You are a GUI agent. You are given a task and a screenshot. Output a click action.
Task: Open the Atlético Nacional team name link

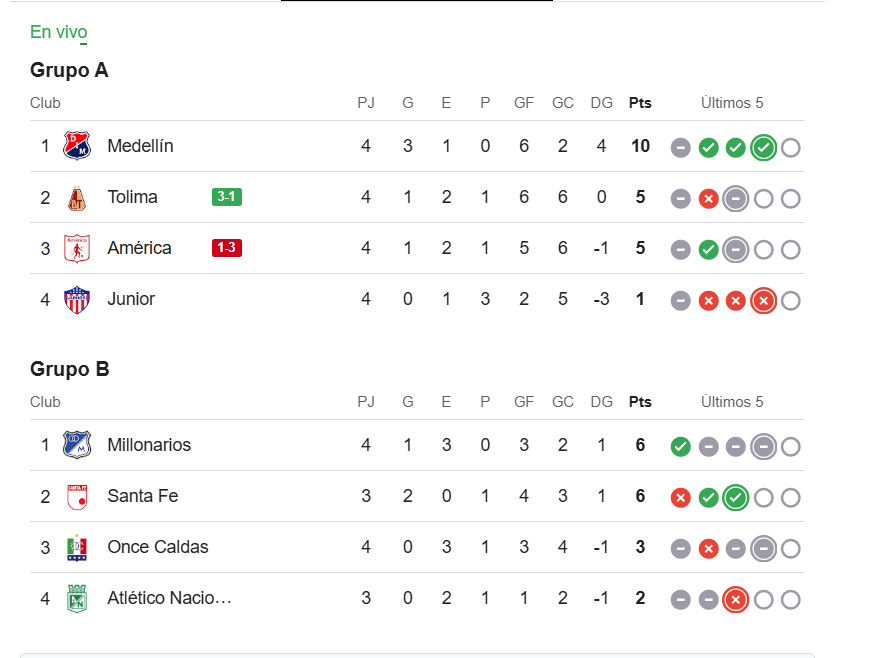click(x=169, y=598)
